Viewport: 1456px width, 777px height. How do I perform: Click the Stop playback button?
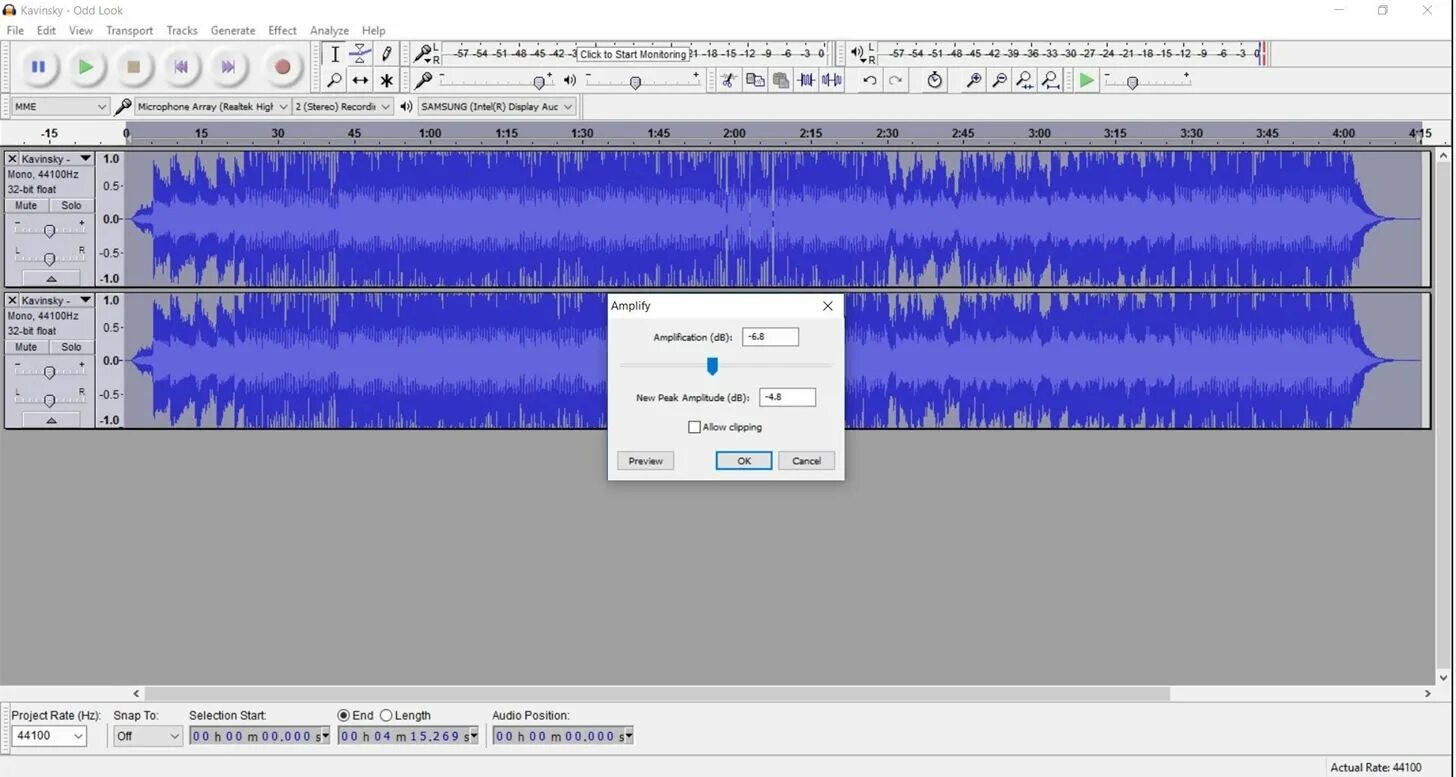tap(133, 67)
